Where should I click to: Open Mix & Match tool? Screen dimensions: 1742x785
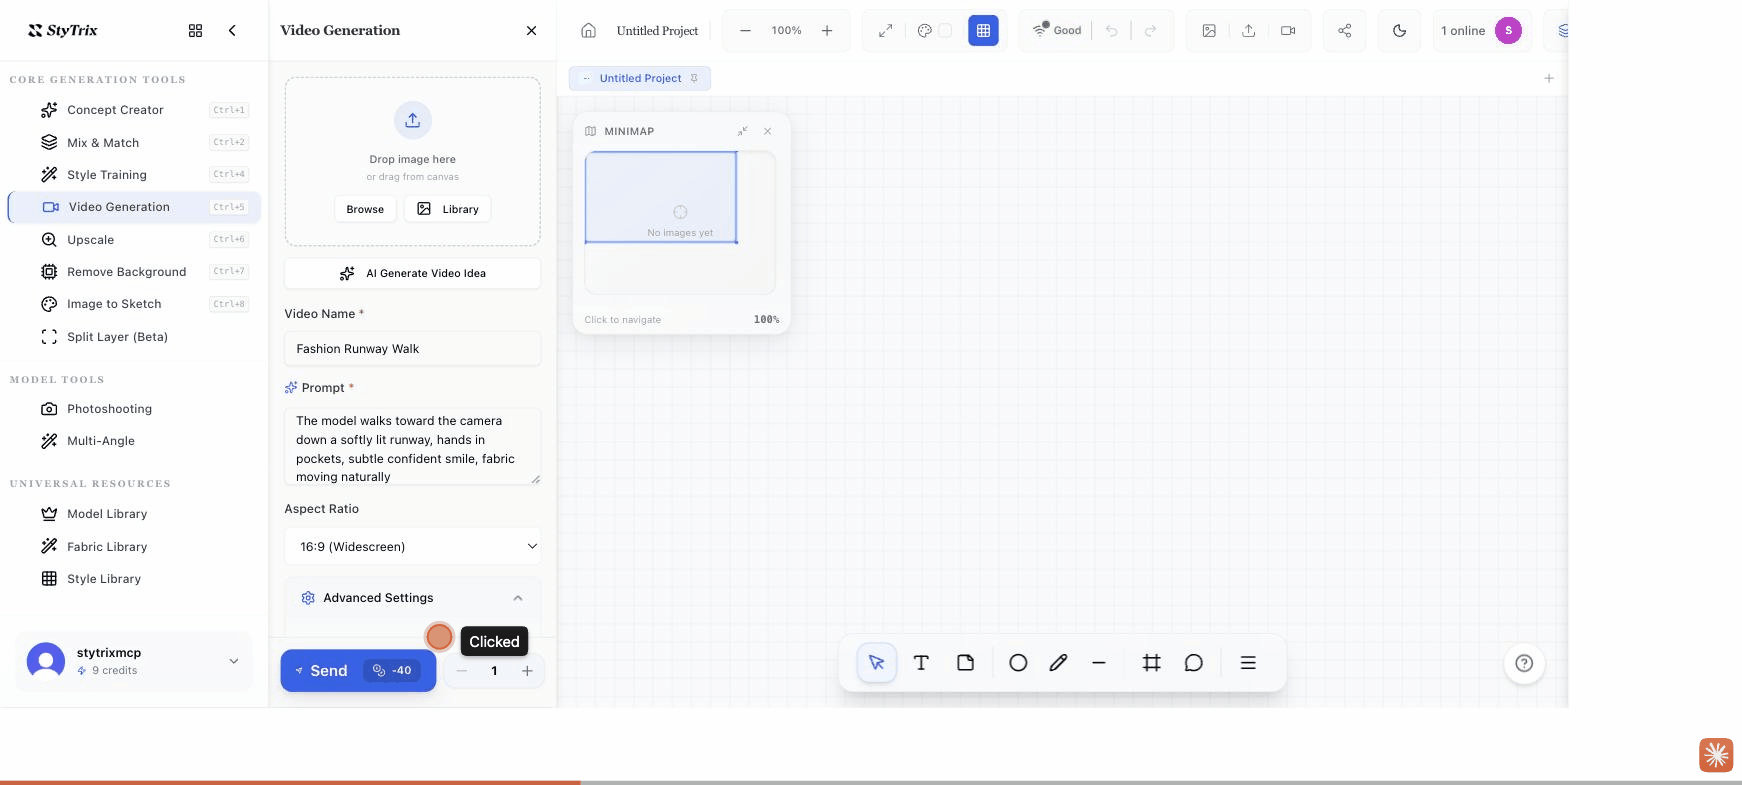[x=134, y=143]
